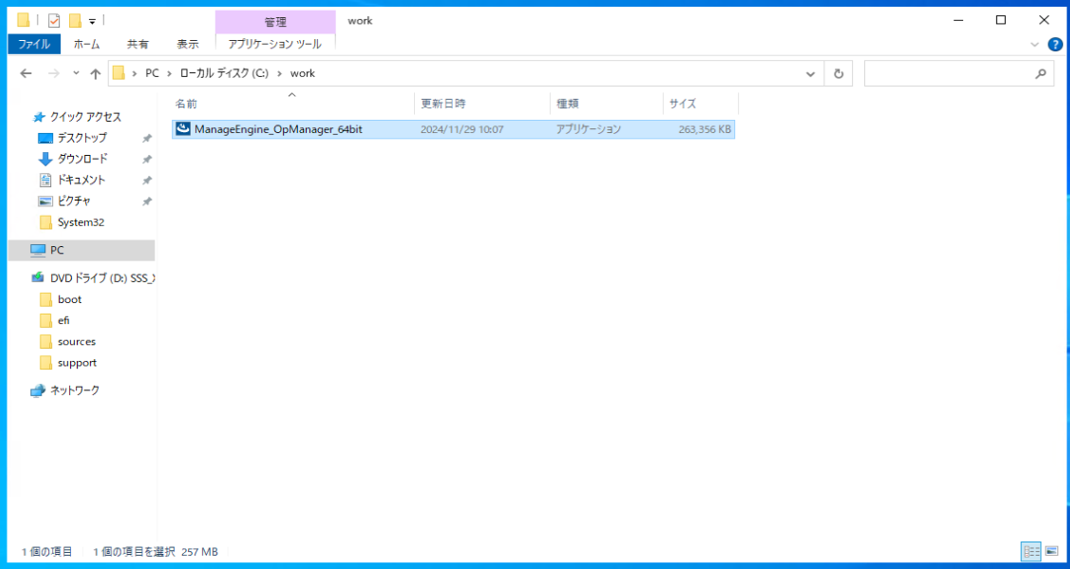1070x569 pixels.
Task: Click the ManageEngine_OpManager_64bit application icon
Action: [182, 129]
